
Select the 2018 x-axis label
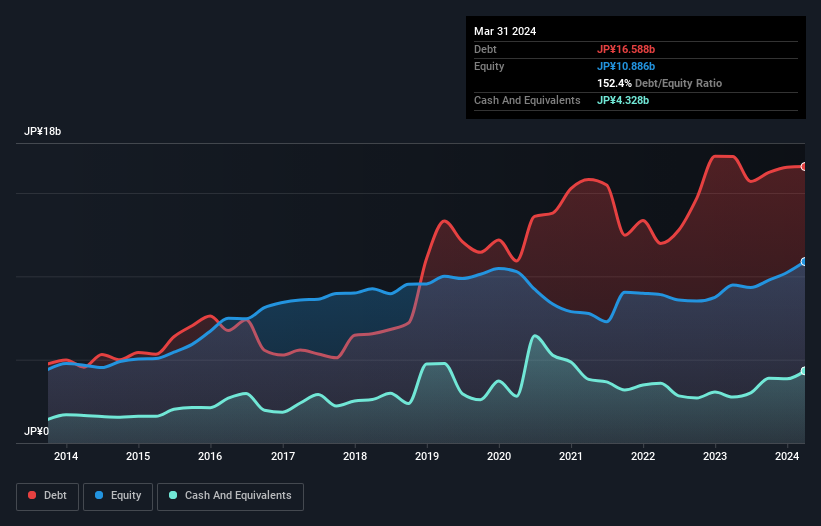[355, 456]
